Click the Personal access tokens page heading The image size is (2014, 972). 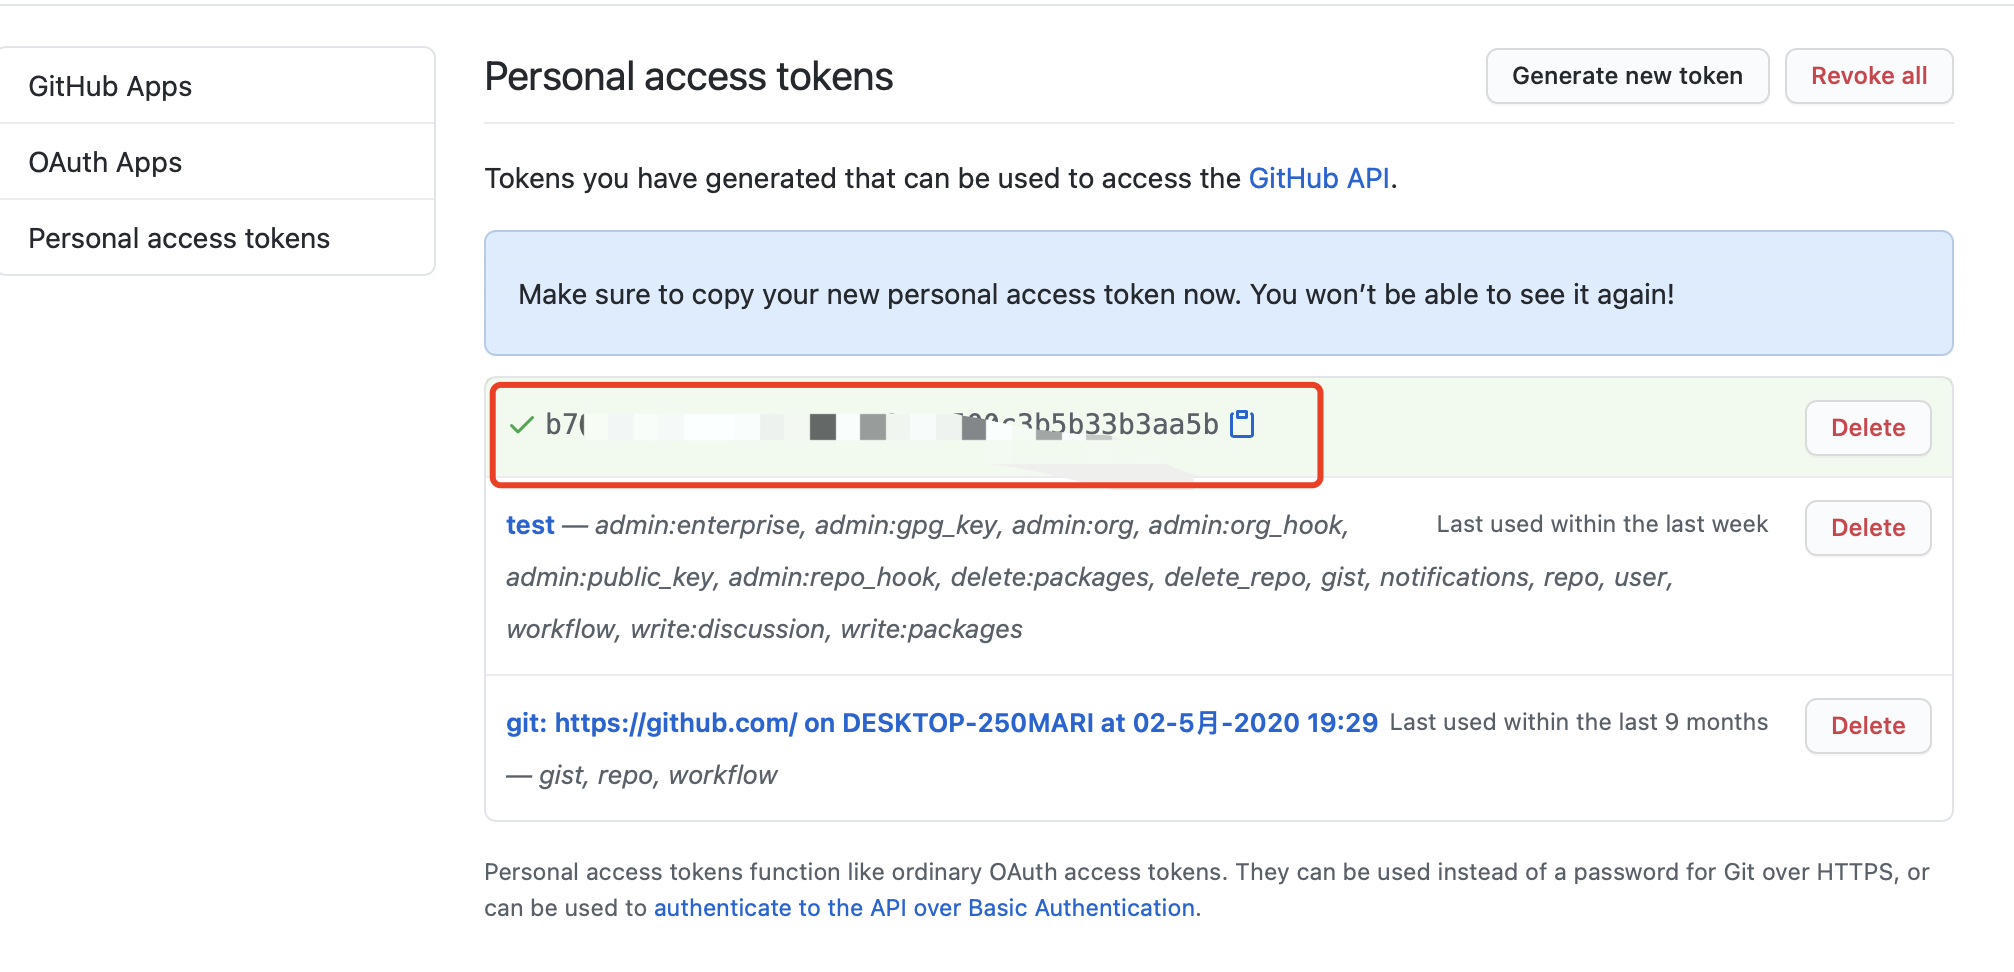pyautogui.click(x=689, y=77)
